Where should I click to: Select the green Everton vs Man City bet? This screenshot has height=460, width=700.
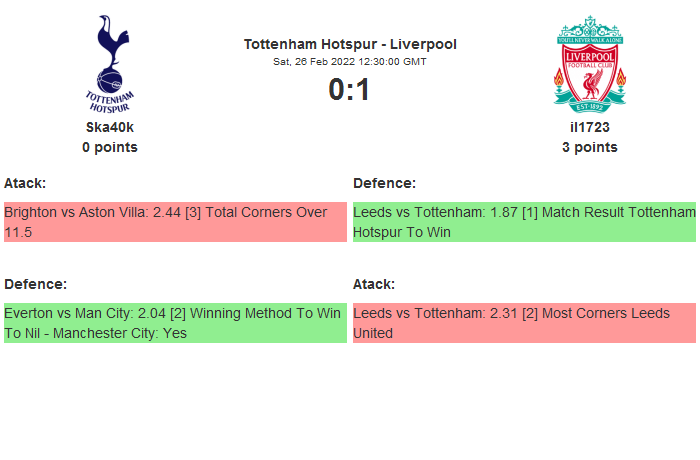tap(175, 323)
